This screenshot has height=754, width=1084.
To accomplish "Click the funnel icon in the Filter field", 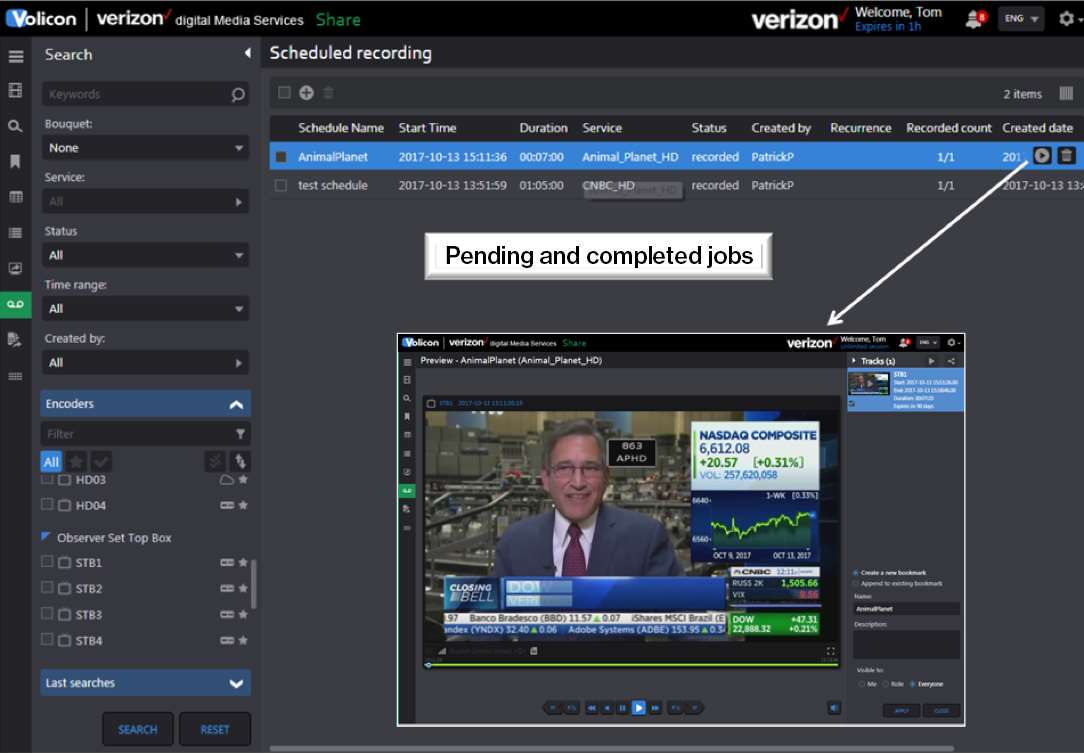I will coord(240,434).
